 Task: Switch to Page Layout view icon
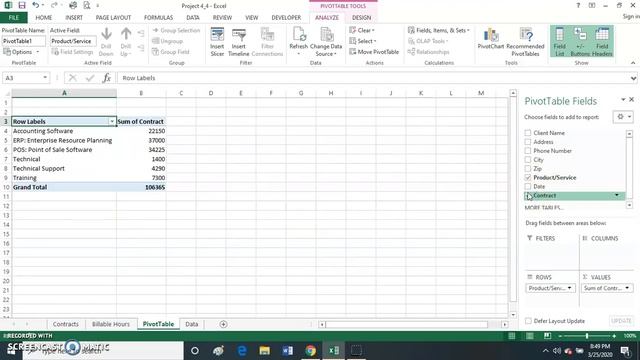tap(529, 336)
